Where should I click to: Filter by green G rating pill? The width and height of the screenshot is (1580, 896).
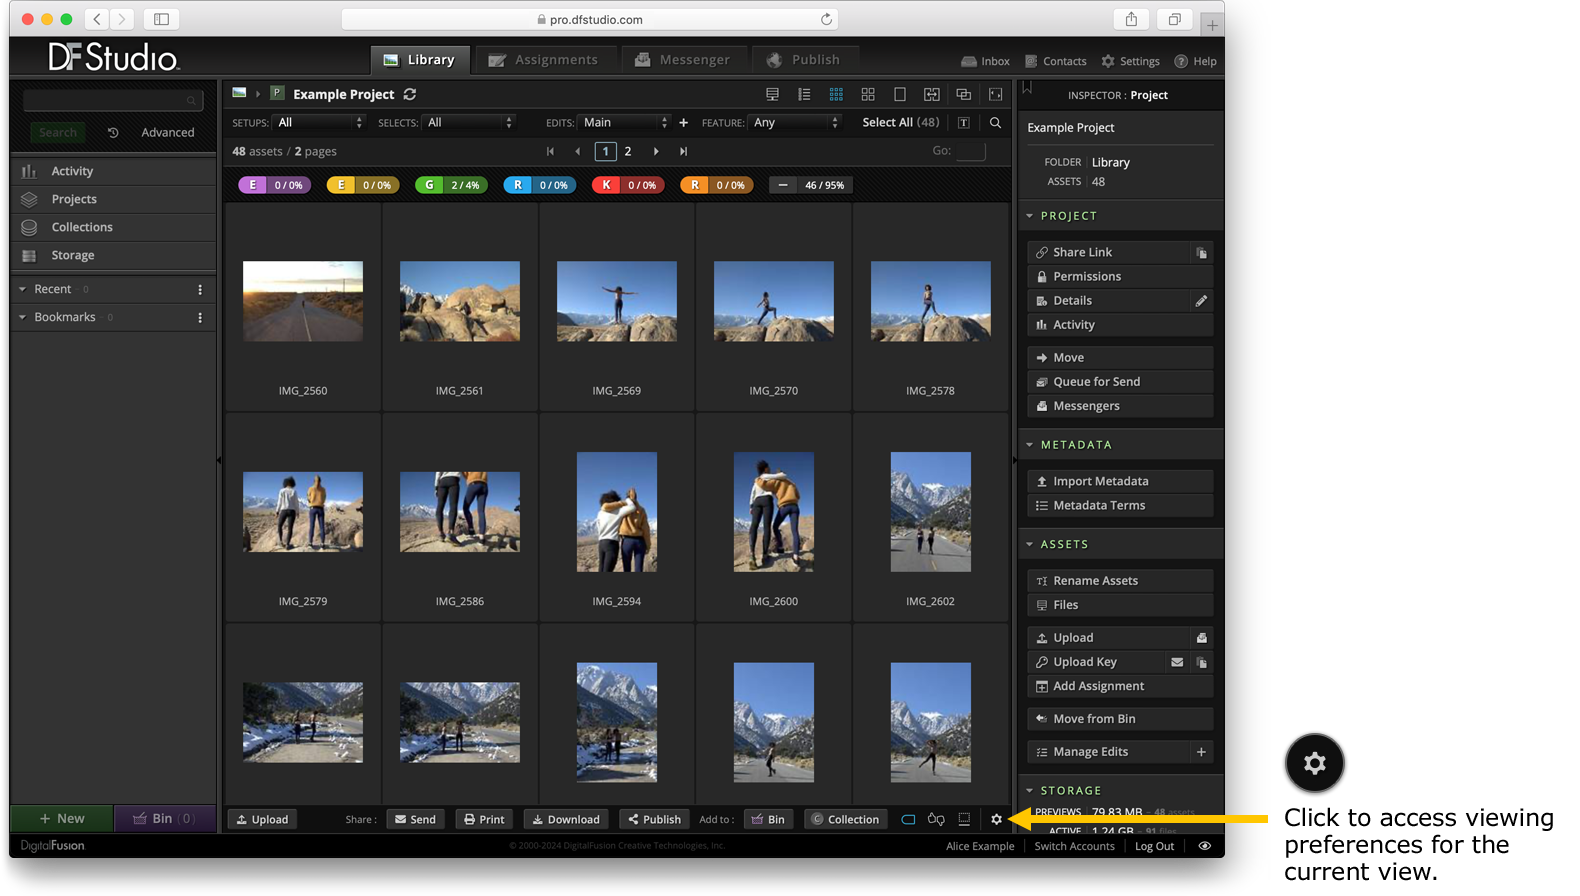[x=451, y=185]
